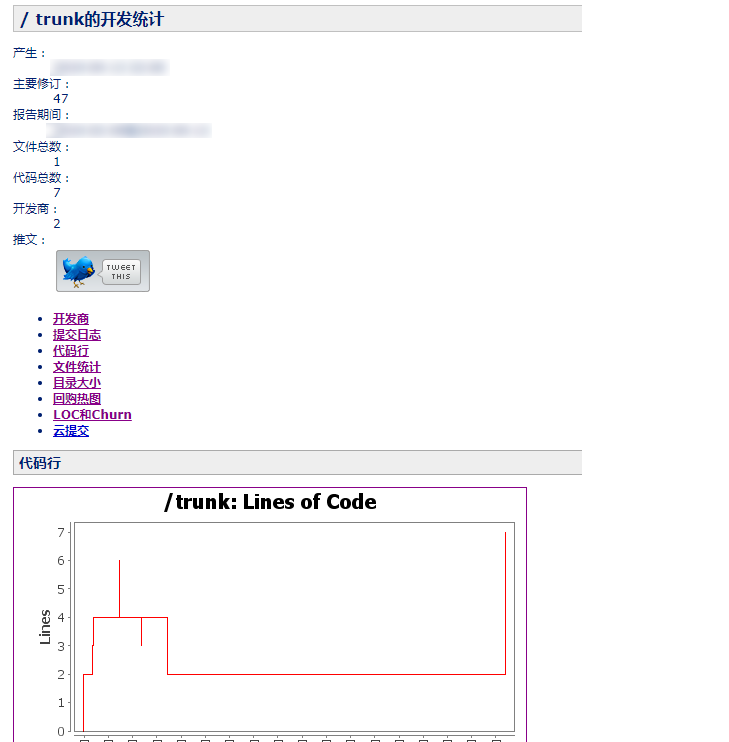Image resolution: width=729 pixels, height=742 pixels.
Task: Click the '/trunk: Lines of Code' chart title
Action: (270, 502)
